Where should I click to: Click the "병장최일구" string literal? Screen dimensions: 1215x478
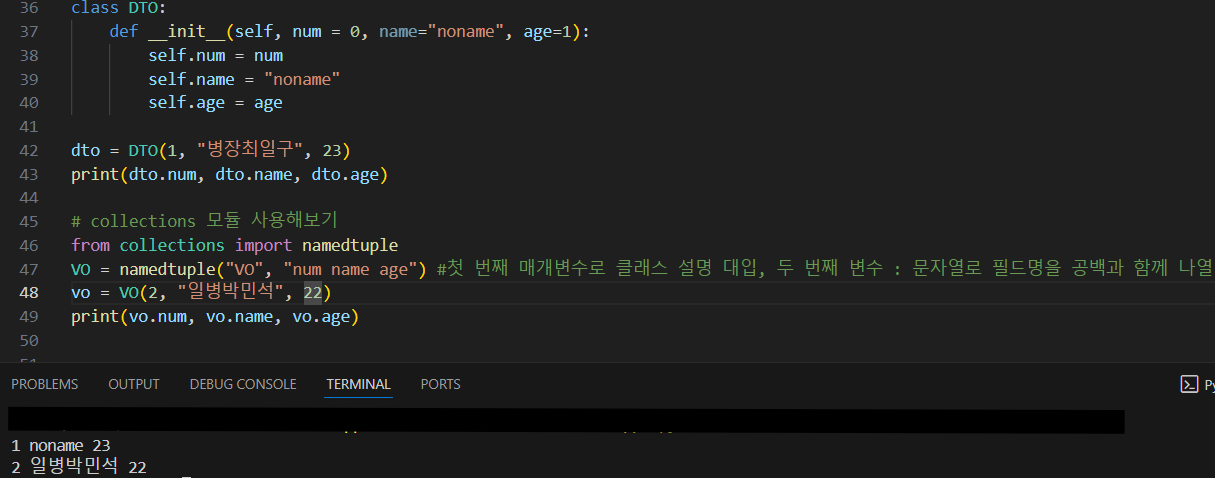coord(250,150)
